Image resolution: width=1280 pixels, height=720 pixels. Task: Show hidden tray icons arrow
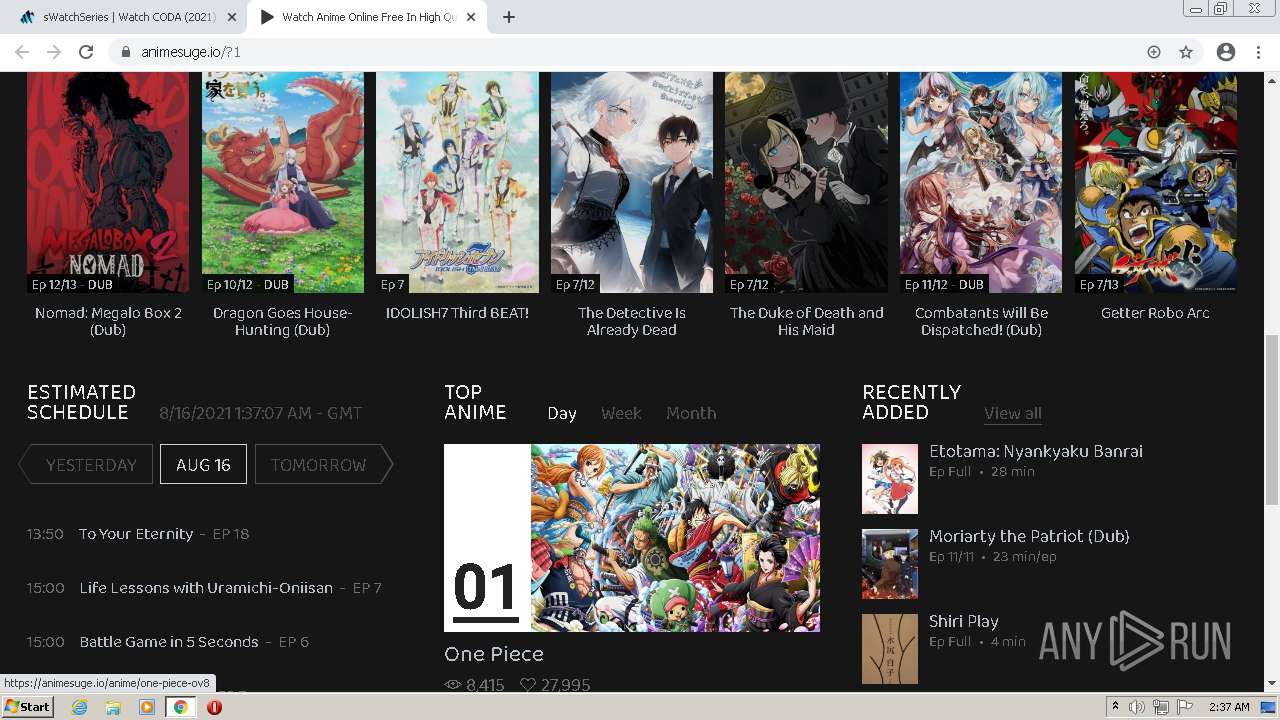click(x=1116, y=707)
